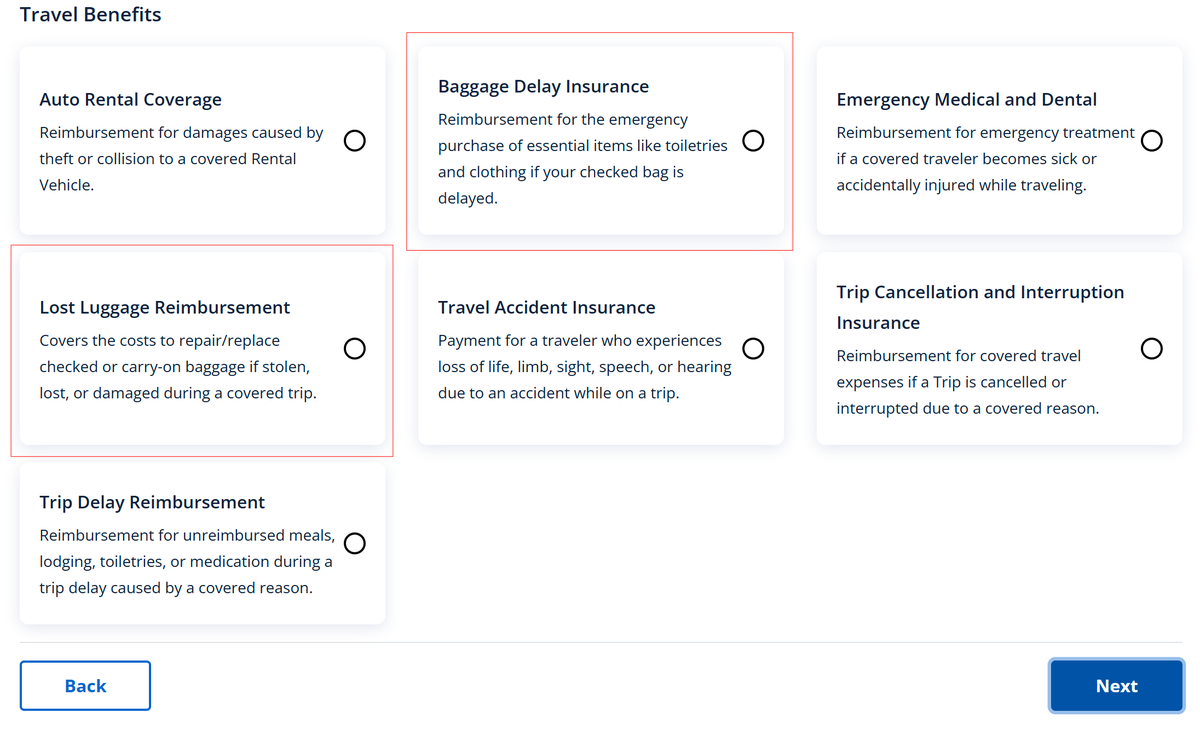Choose the Baggage Delay Insurance radio option
Viewport: 1200px width, 730px height.
click(753, 140)
